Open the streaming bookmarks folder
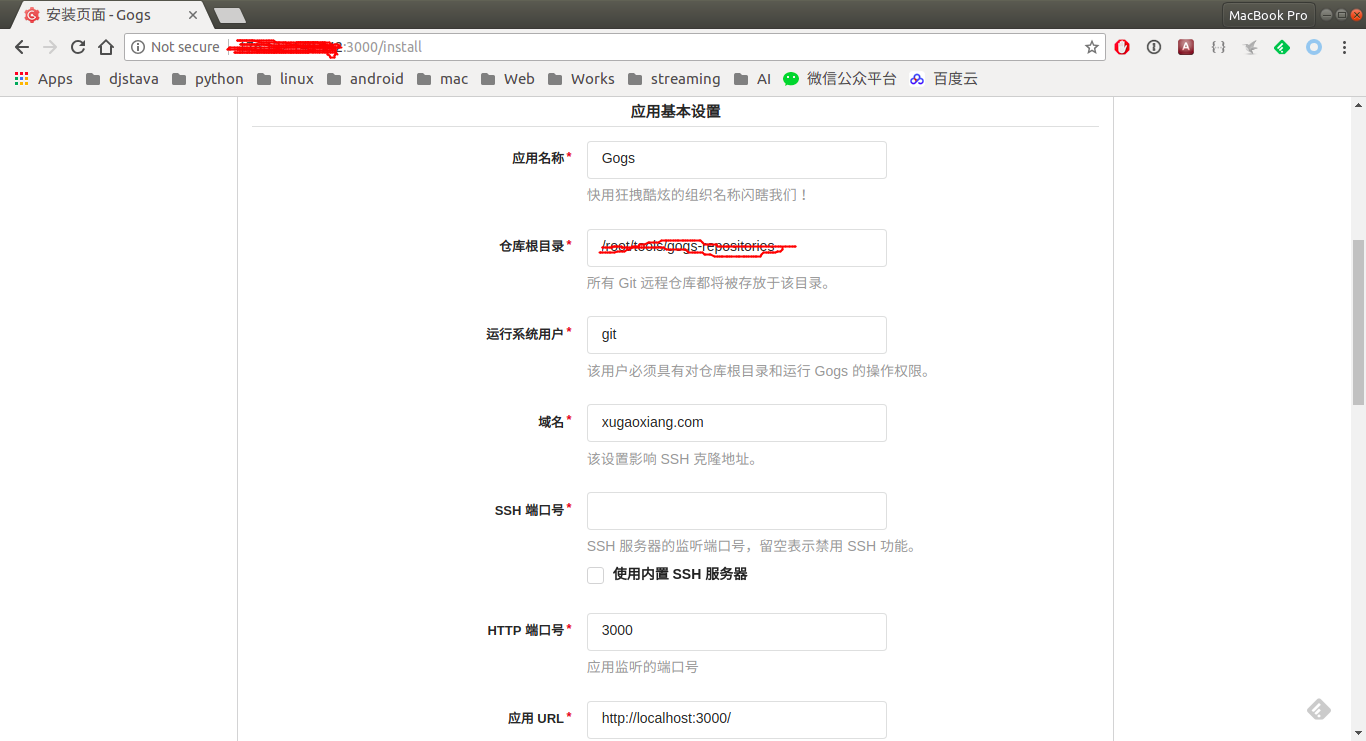This screenshot has height=741, width=1366. (674, 79)
